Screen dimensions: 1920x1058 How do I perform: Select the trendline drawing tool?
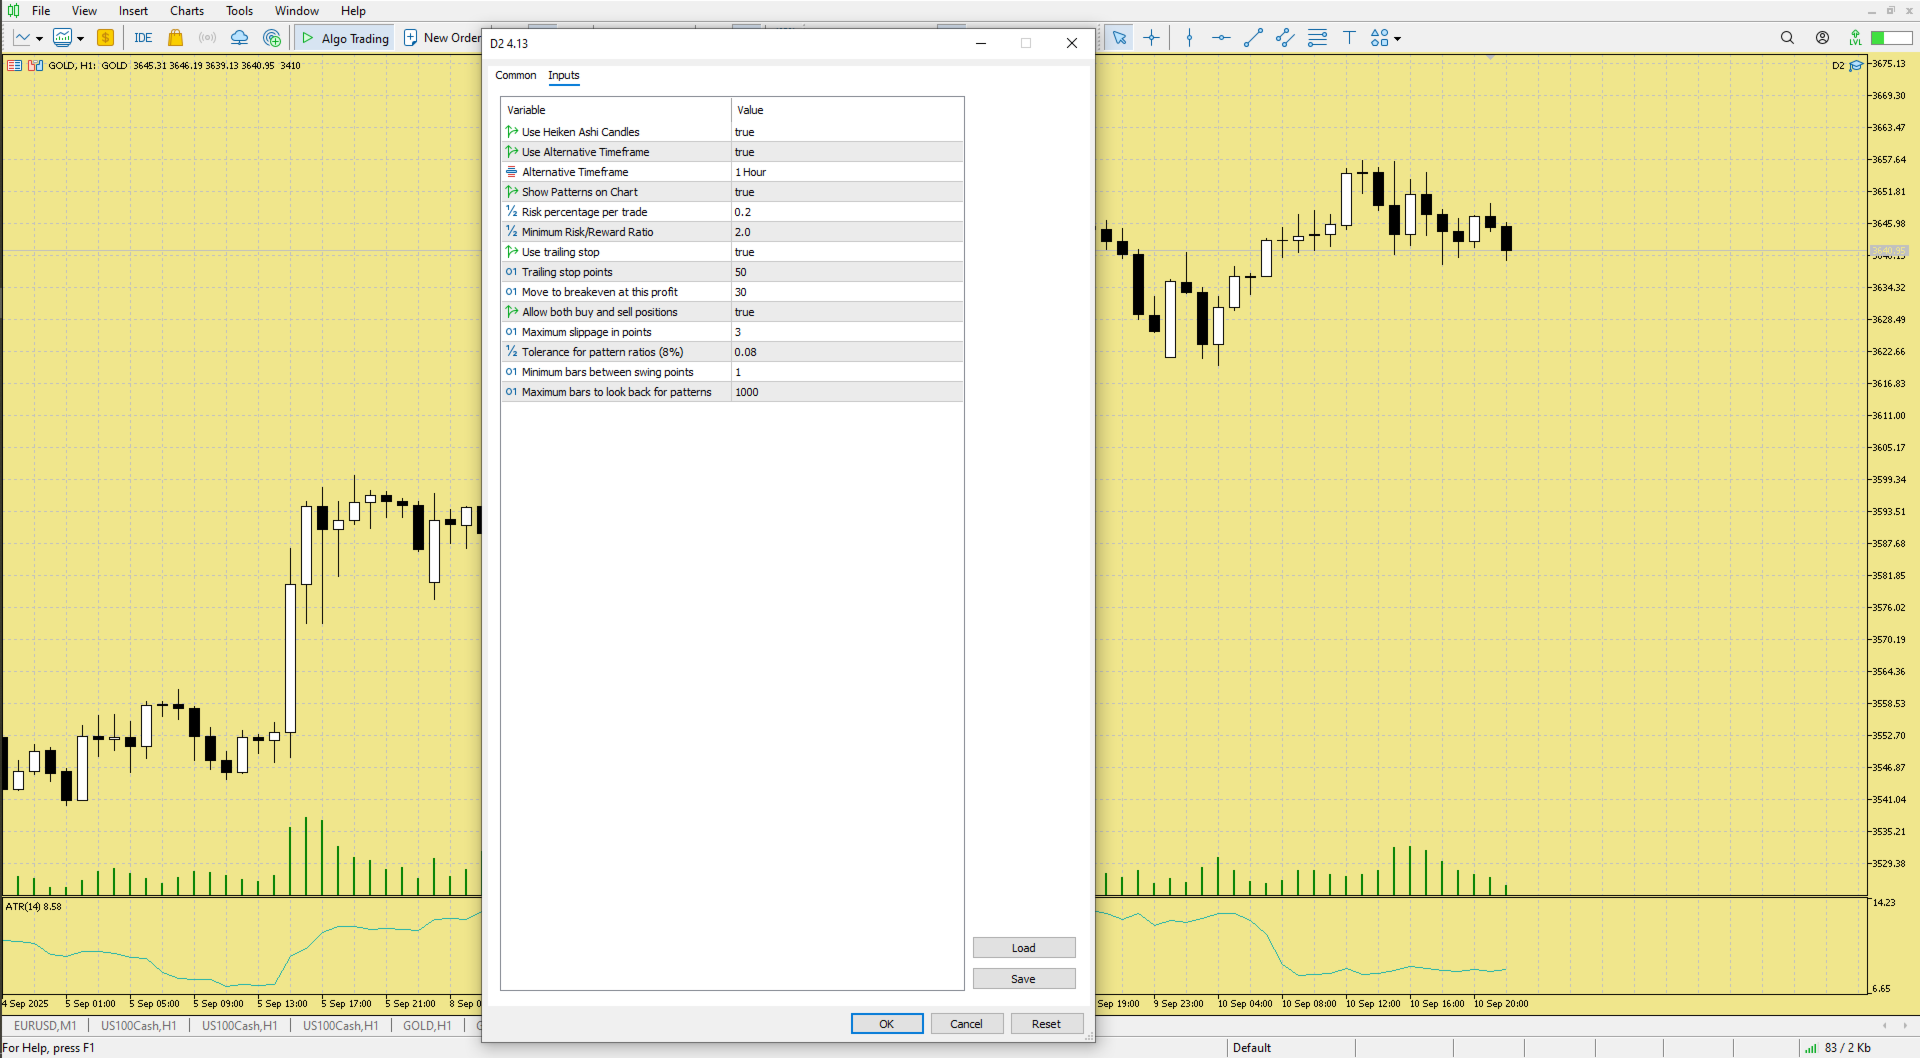pos(1253,38)
